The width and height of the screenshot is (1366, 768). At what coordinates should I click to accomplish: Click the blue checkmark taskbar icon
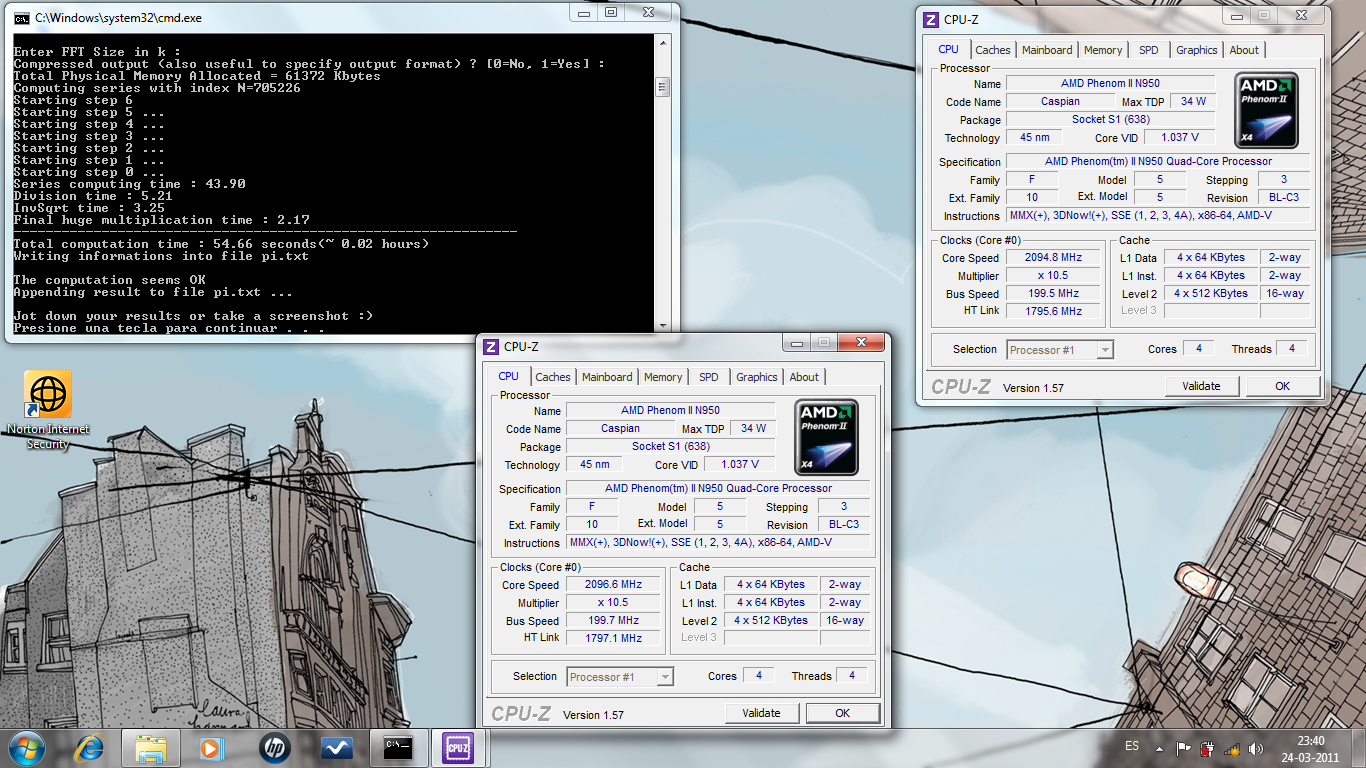[x=335, y=748]
